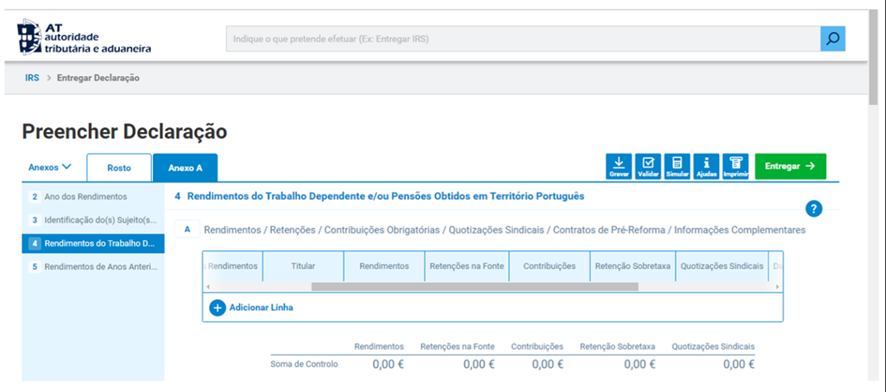Viewport: 886px width, 392px height.
Task: Click the Validar checkmark icon button
Action: click(648, 167)
